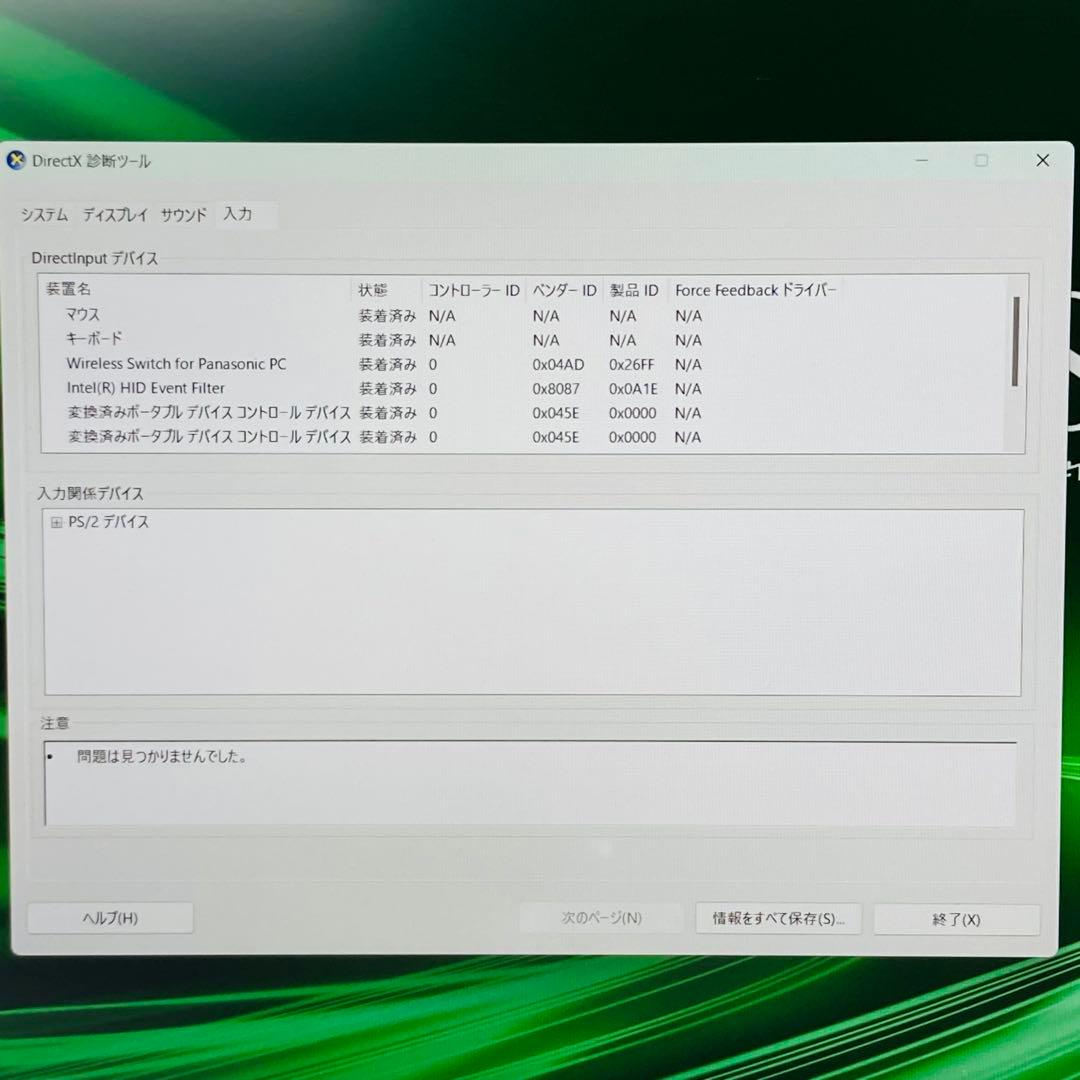1080x1080 pixels.
Task: Click 情報をすべて保存(S) to save all information
Action: pyautogui.click(x=778, y=918)
